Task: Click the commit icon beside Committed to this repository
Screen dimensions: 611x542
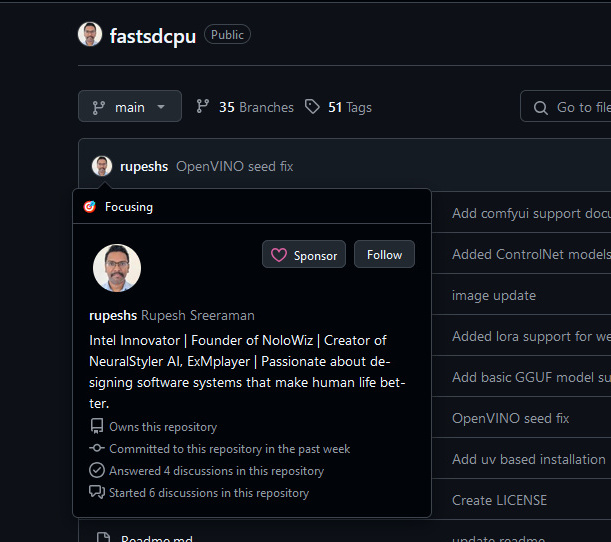Action: [x=97, y=448]
